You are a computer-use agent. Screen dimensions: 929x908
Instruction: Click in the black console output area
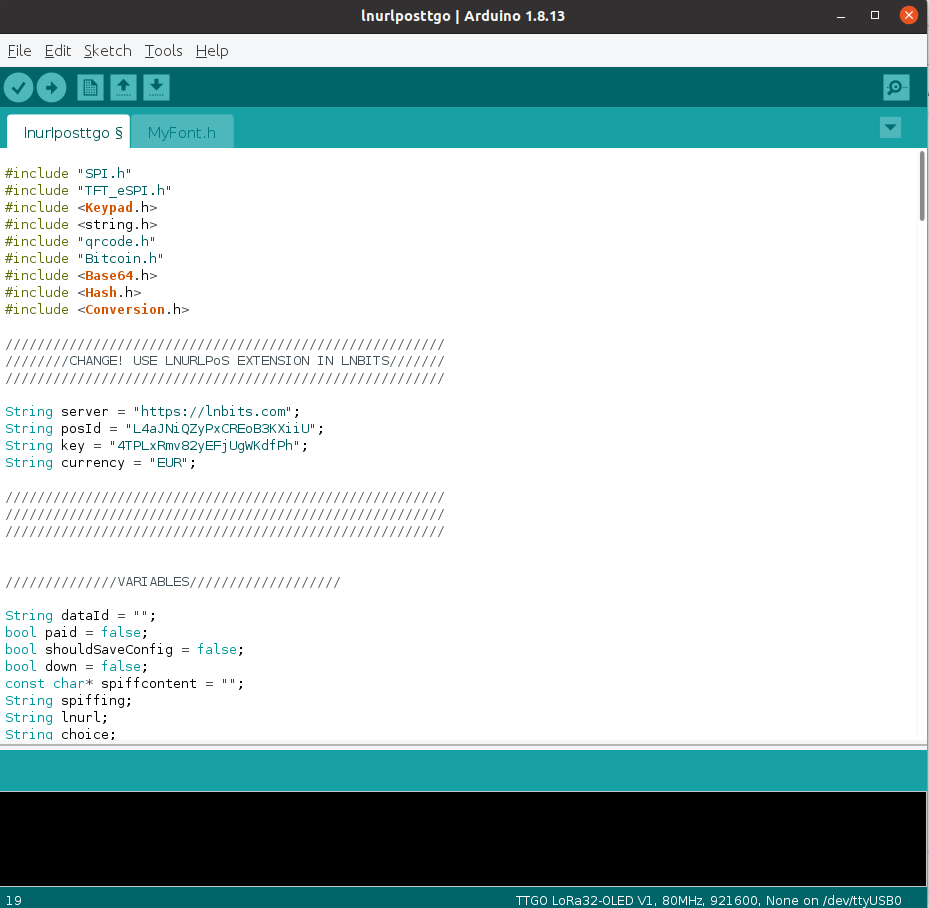(464, 838)
